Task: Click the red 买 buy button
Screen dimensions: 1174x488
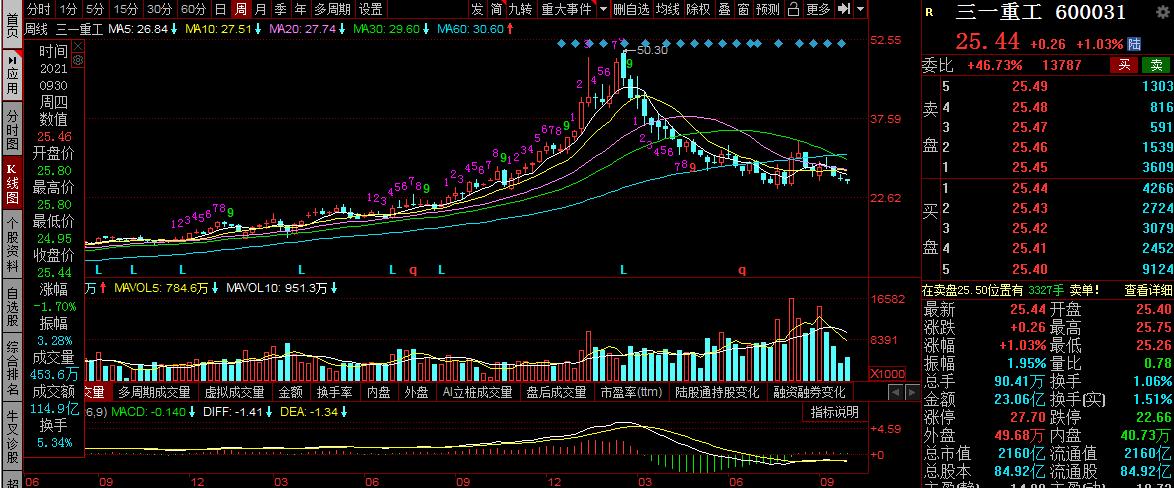Action: point(1124,65)
